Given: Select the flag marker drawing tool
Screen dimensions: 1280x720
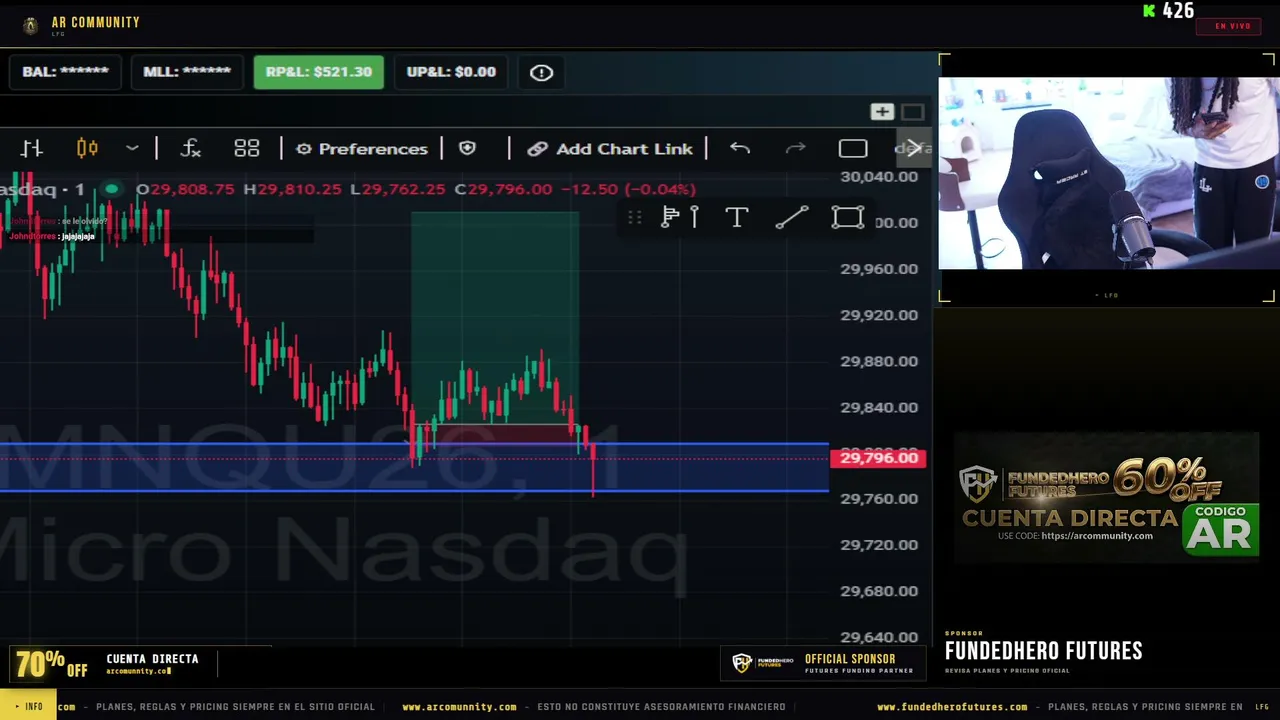Looking at the screenshot, I should [x=670, y=217].
